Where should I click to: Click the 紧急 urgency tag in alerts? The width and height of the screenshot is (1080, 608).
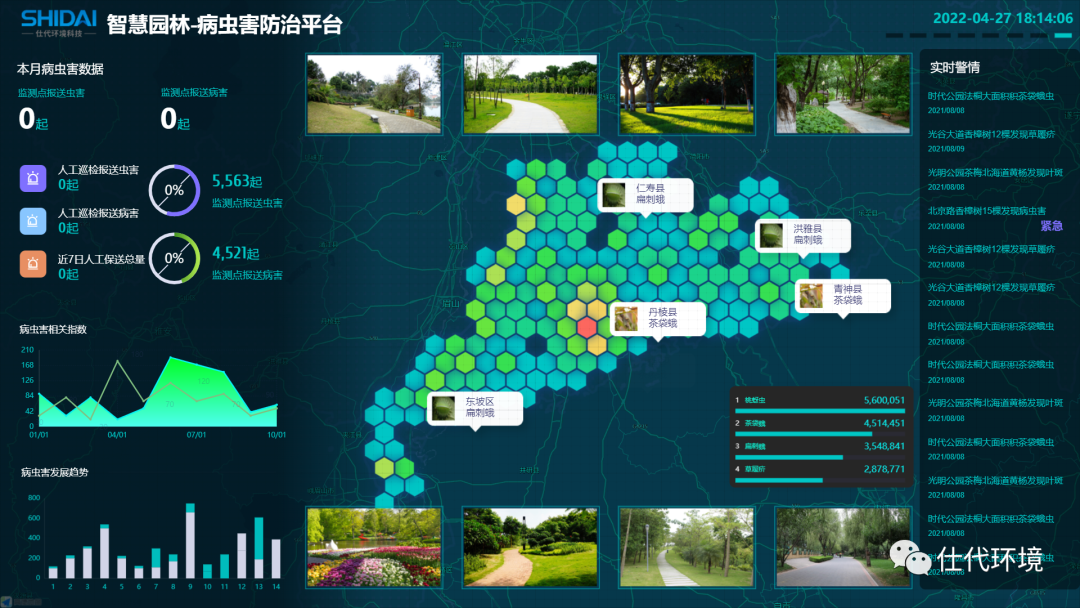point(1051,225)
